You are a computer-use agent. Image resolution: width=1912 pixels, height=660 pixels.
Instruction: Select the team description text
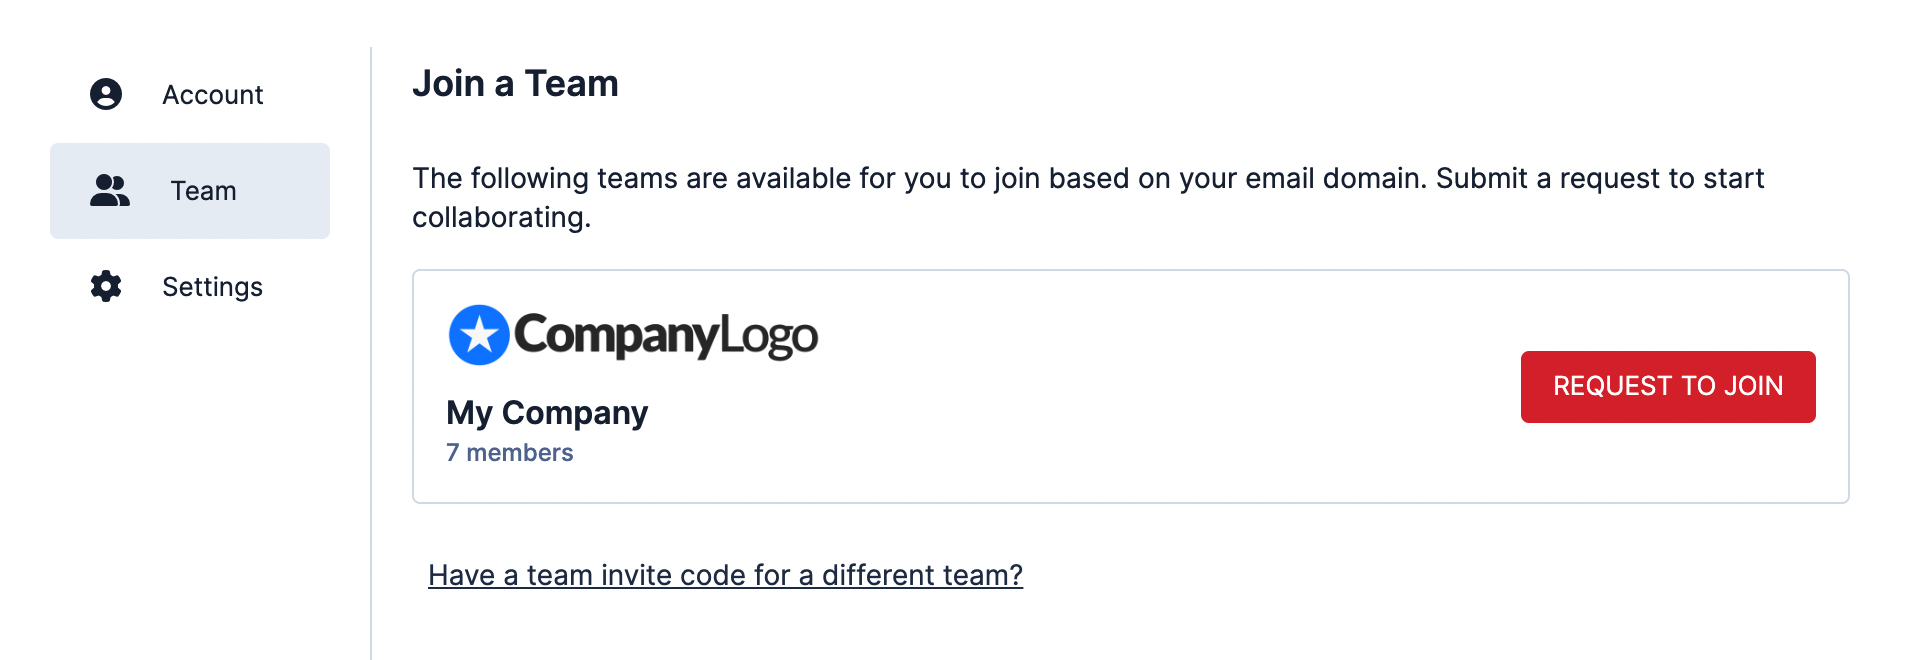[1088, 197]
